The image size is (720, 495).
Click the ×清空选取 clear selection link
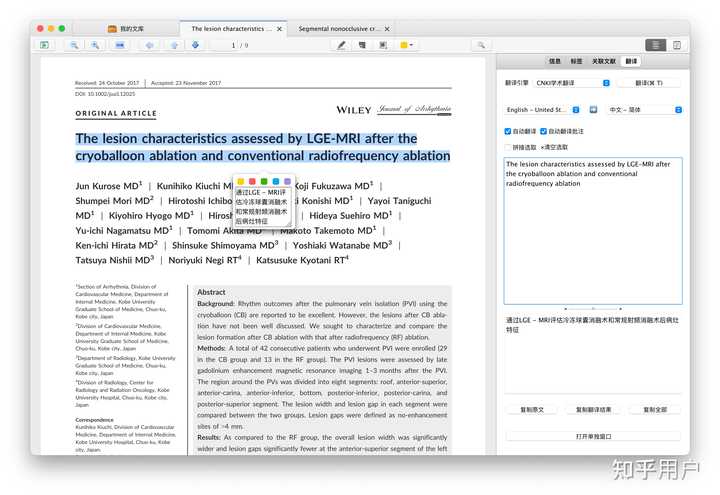click(554, 147)
